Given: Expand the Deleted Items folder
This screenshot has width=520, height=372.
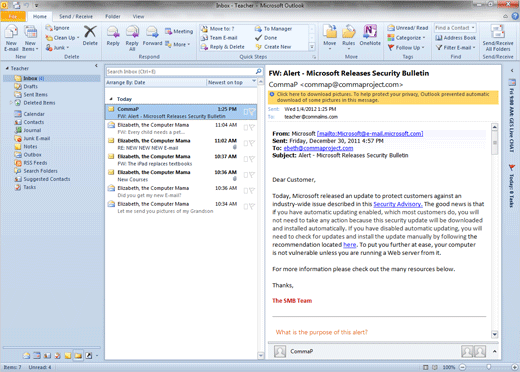Looking at the screenshot, I should click(x=11, y=103).
